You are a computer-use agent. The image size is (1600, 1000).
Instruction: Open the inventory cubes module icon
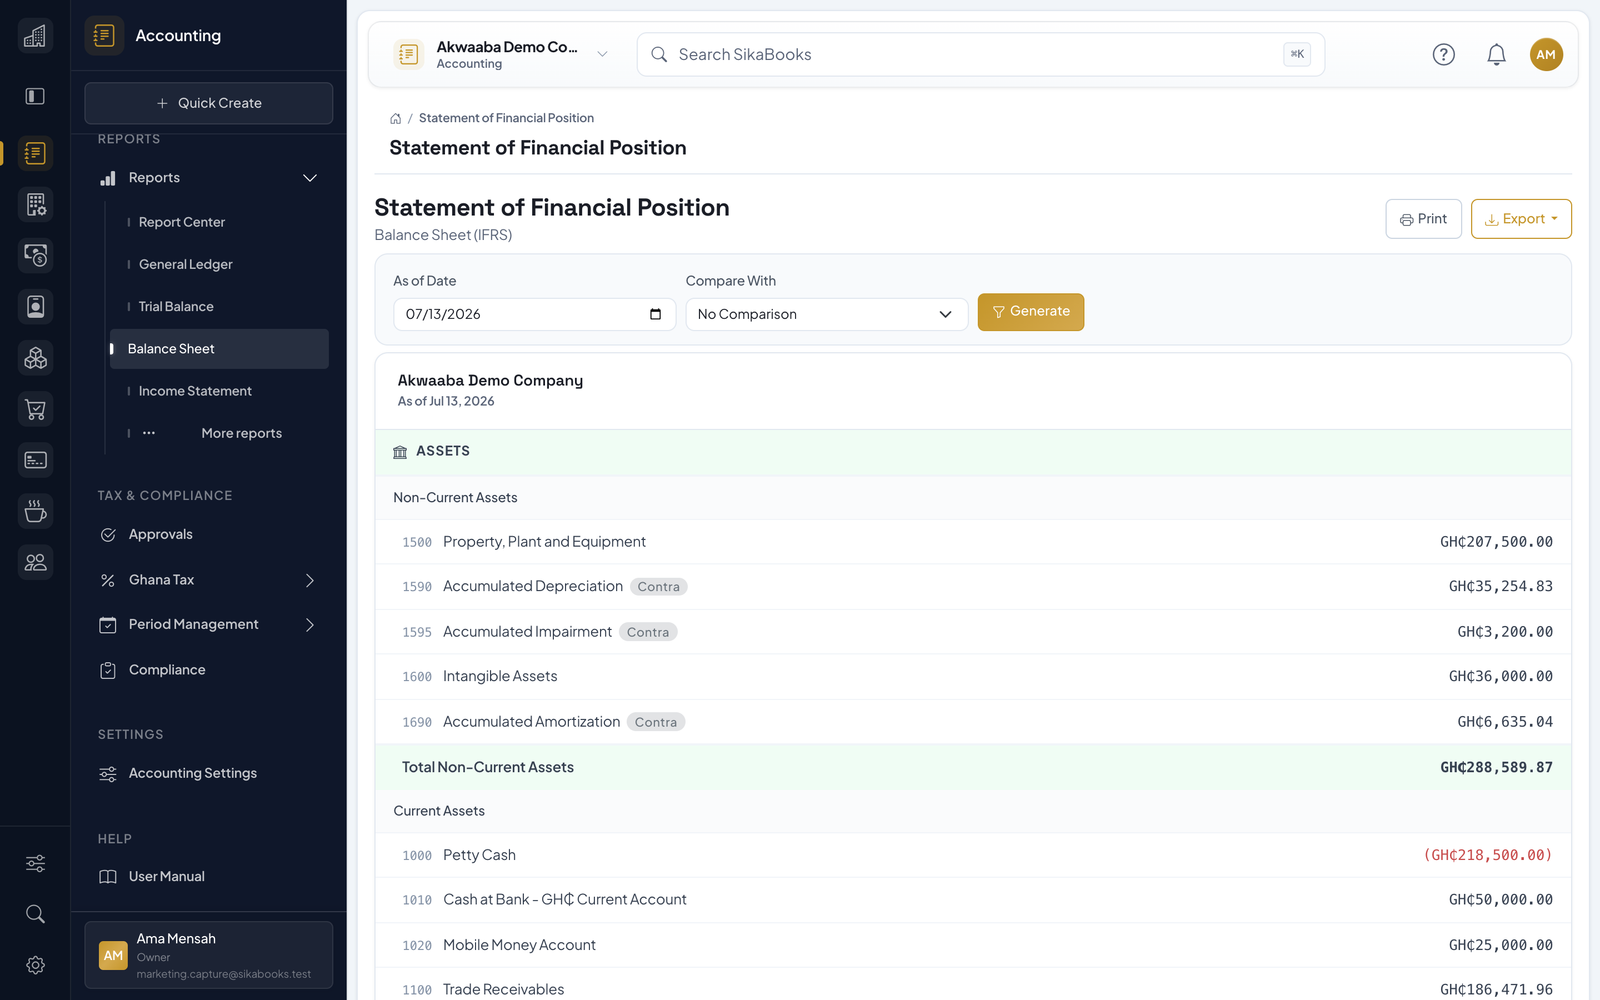click(x=35, y=357)
